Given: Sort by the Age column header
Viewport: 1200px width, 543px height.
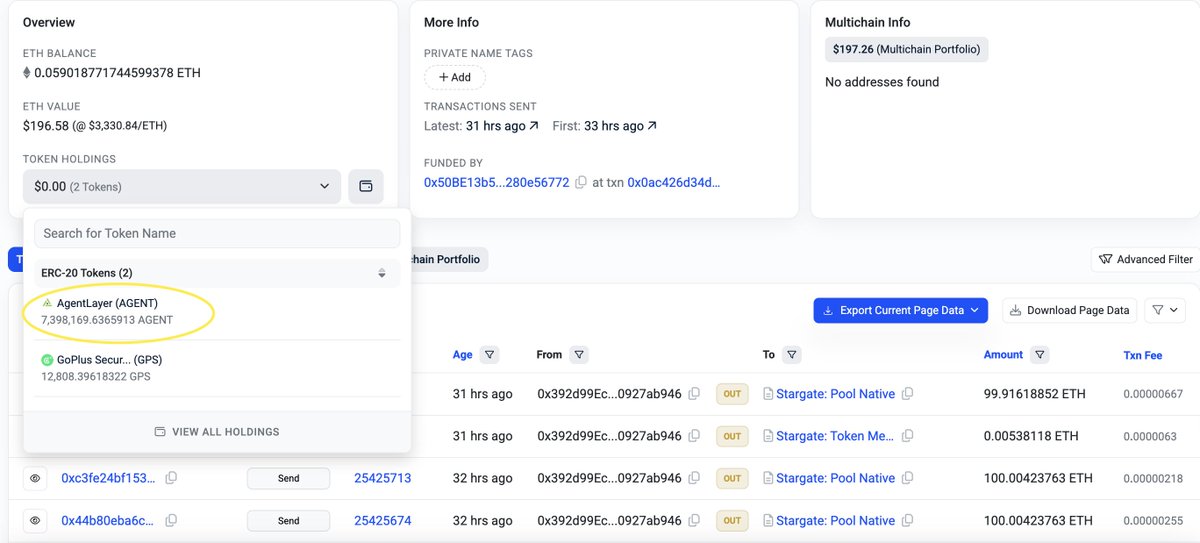Looking at the screenshot, I should pyautogui.click(x=463, y=354).
